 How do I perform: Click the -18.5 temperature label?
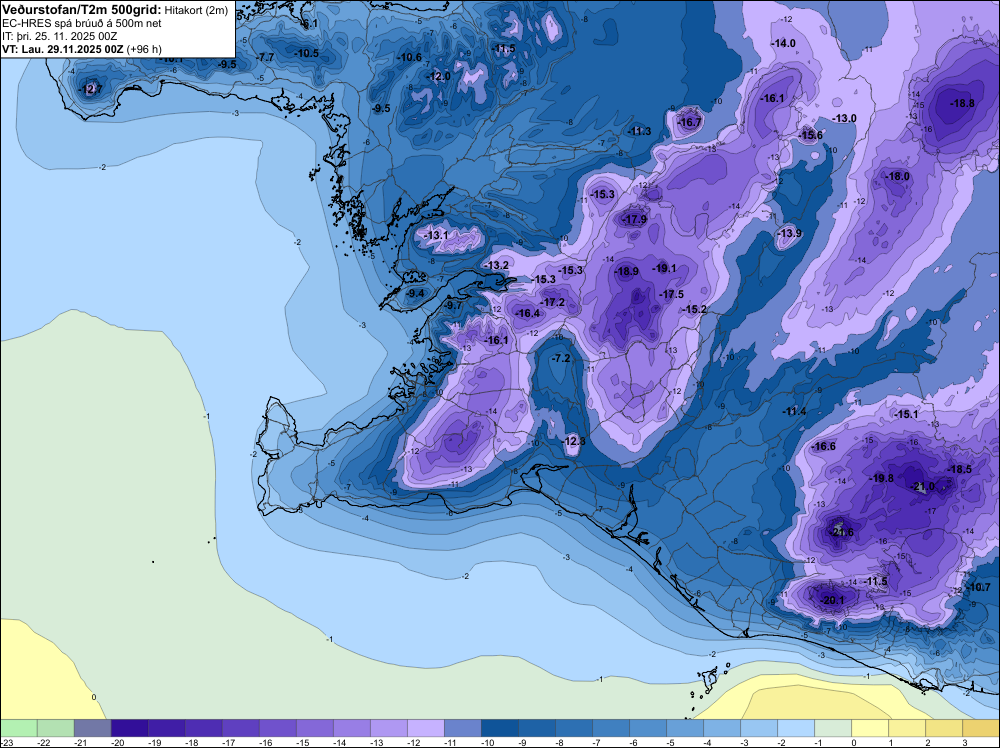pyautogui.click(x=959, y=469)
